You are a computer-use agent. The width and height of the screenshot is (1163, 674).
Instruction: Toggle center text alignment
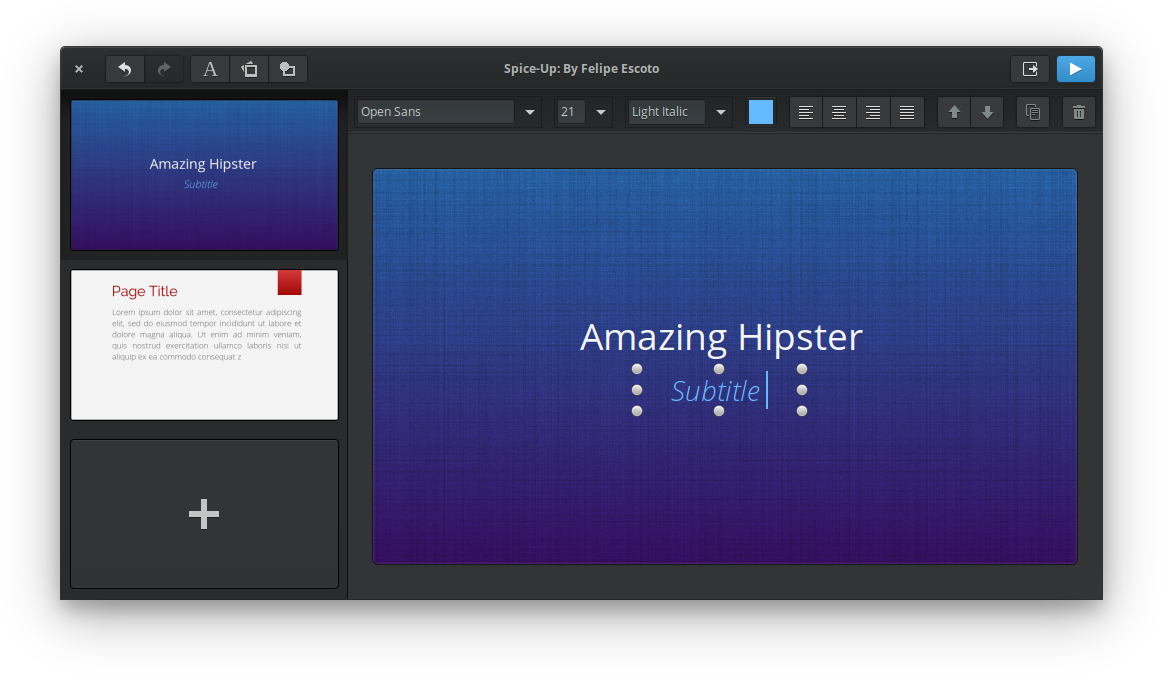[x=839, y=112]
